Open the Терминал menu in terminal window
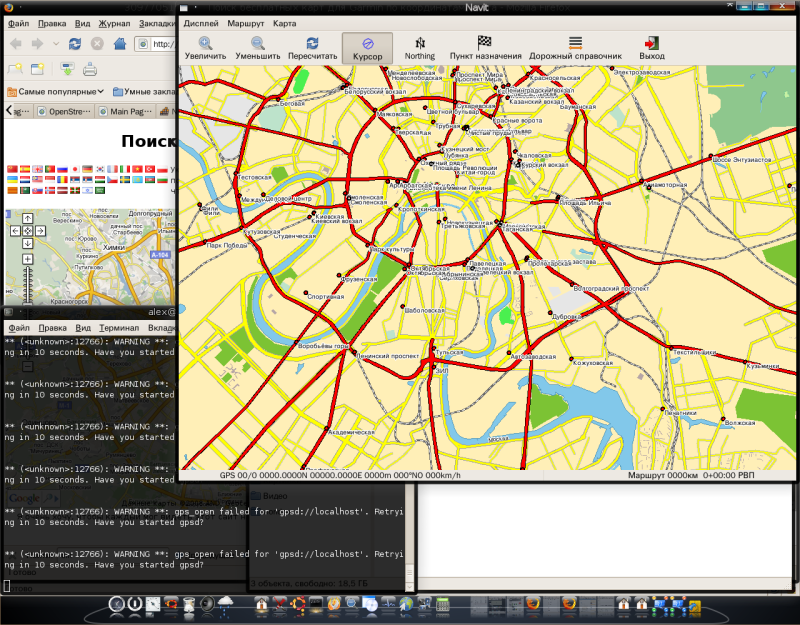 click(x=119, y=327)
